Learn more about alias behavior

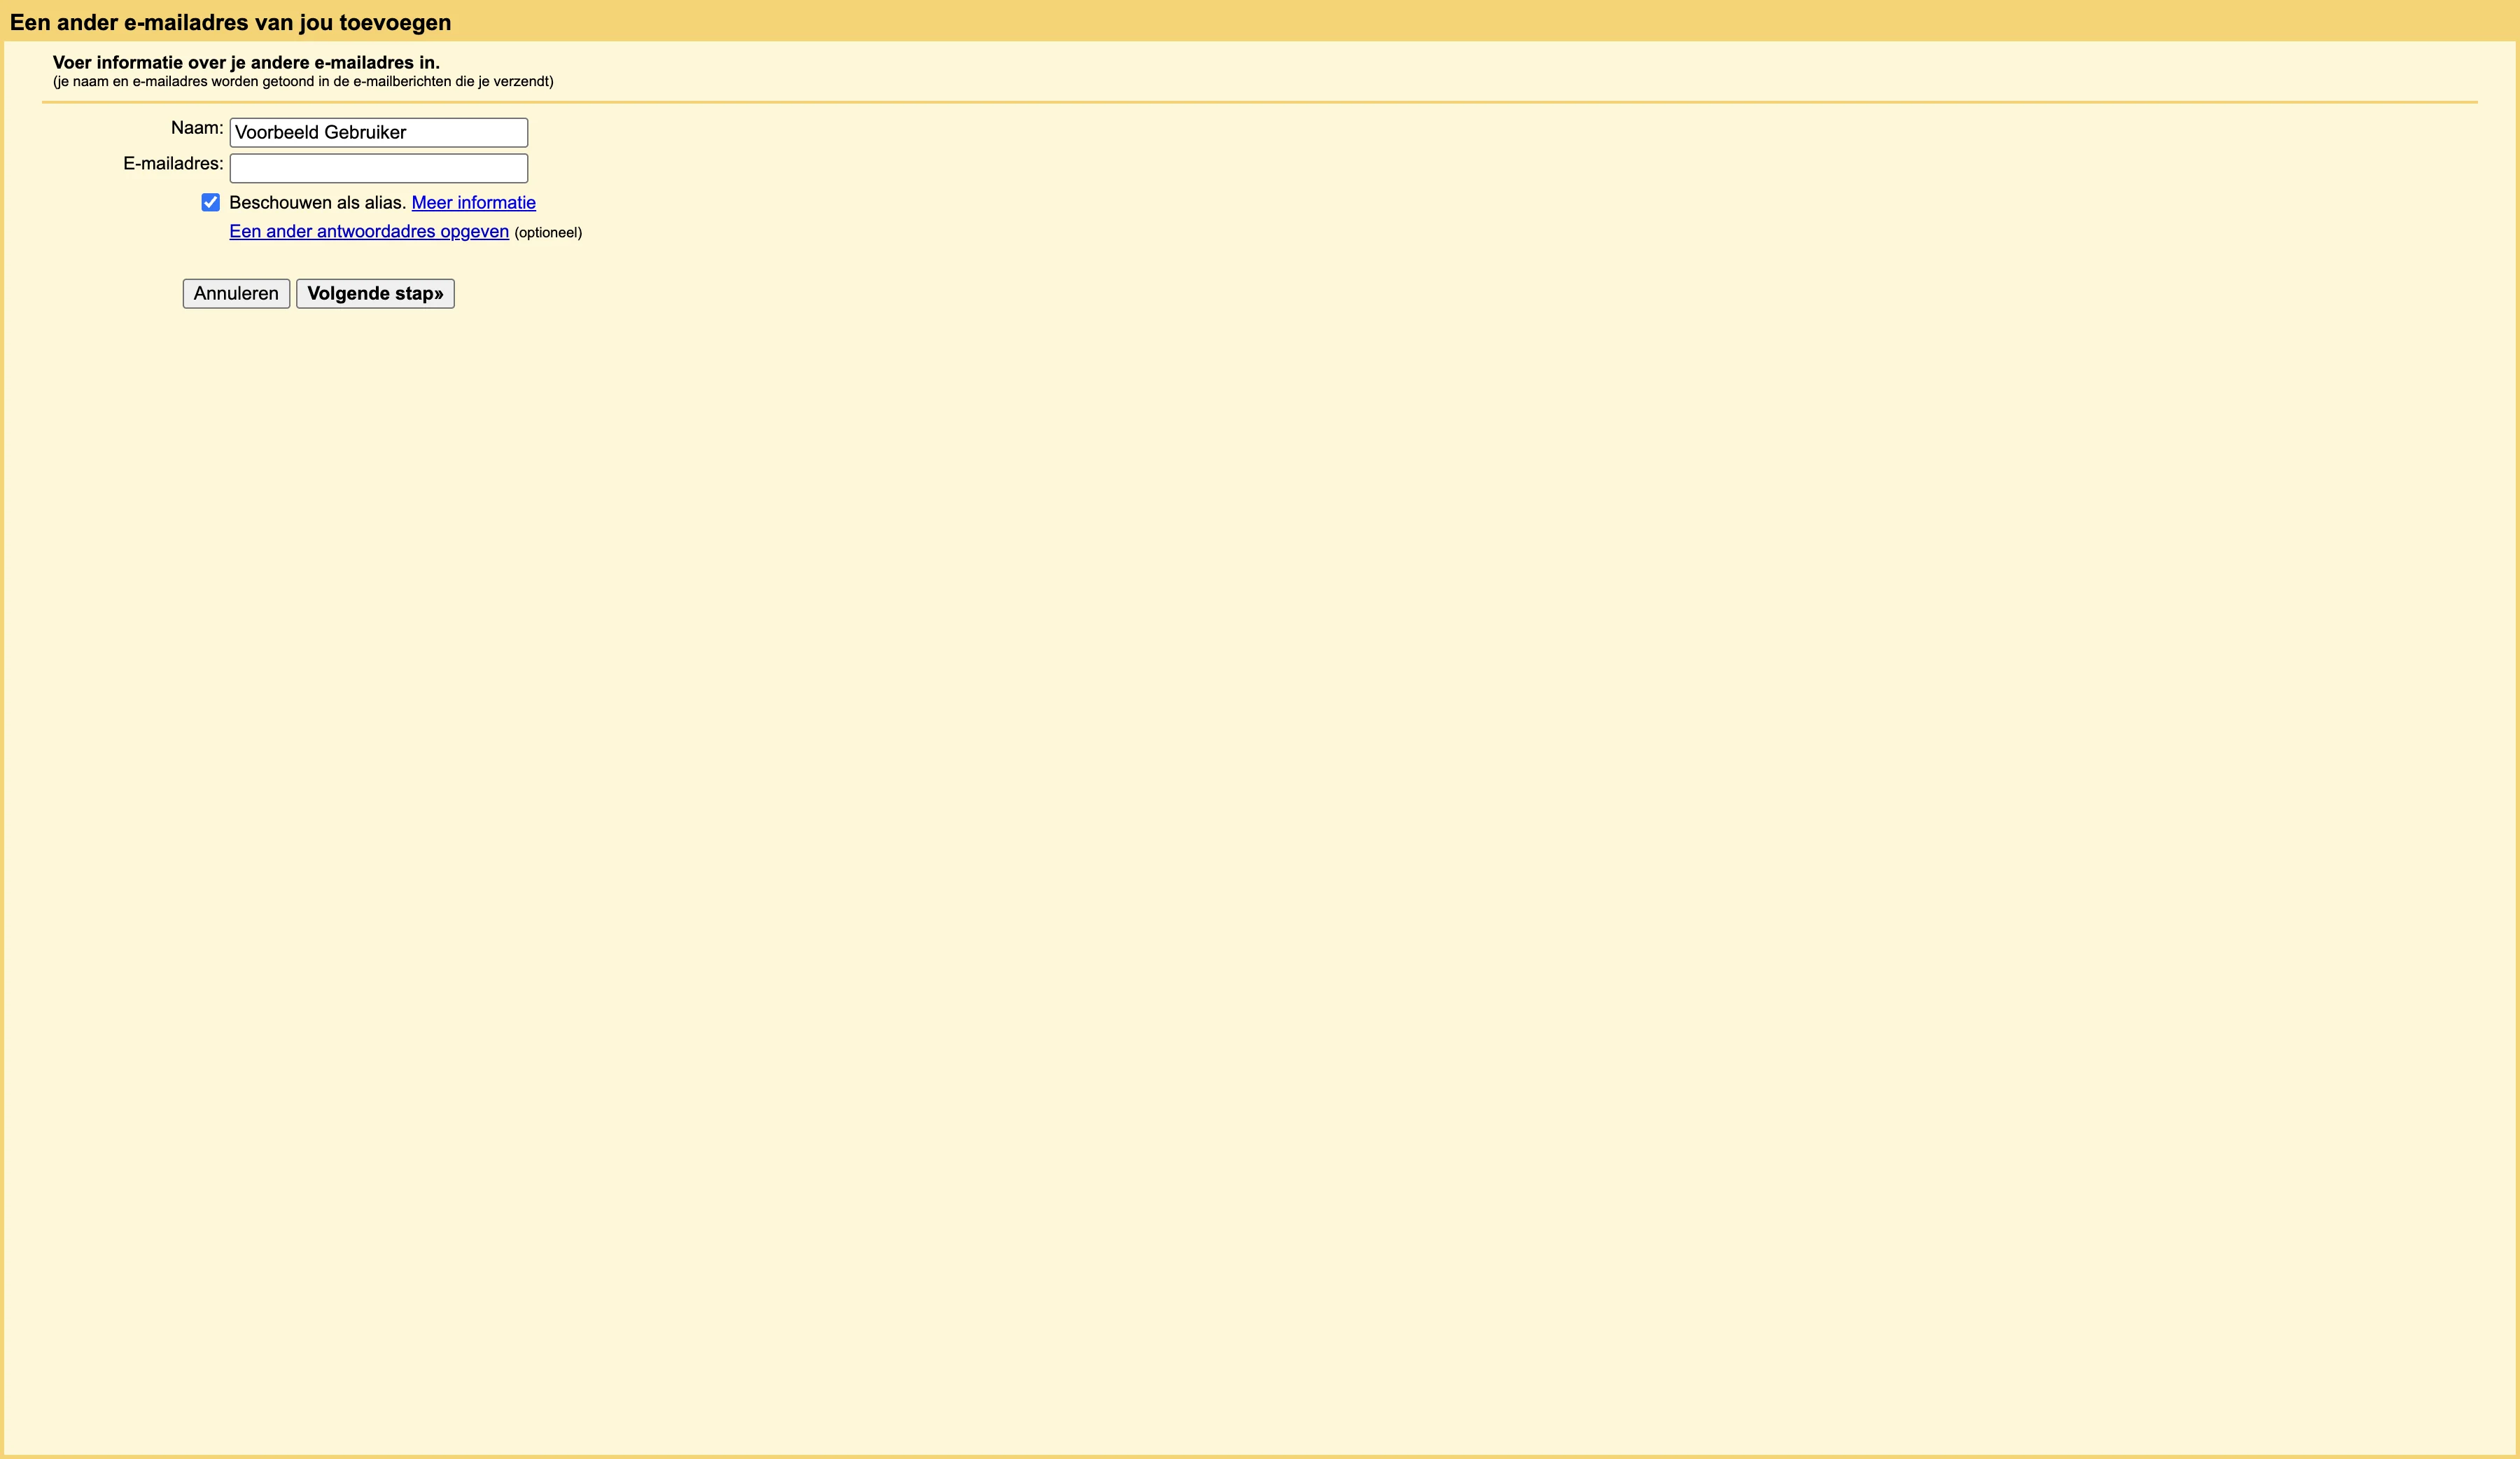pyautogui.click(x=473, y=202)
